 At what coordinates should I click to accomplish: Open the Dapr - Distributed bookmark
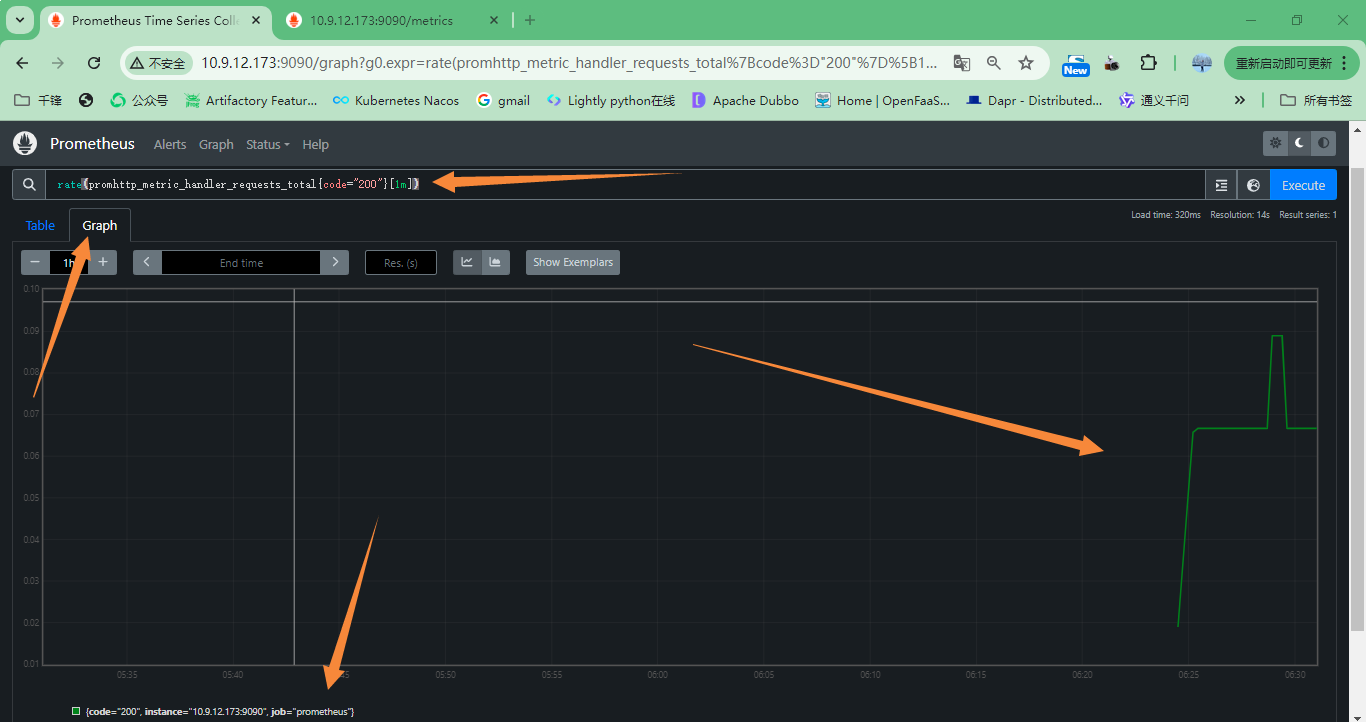1034,100
